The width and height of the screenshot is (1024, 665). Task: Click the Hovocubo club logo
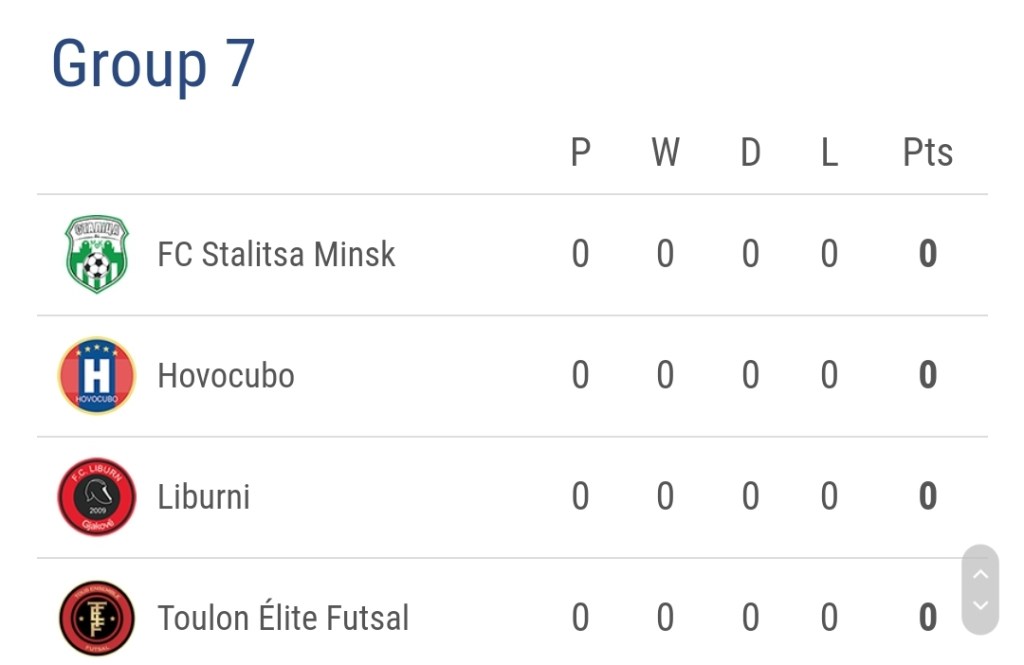click(97, 376)
